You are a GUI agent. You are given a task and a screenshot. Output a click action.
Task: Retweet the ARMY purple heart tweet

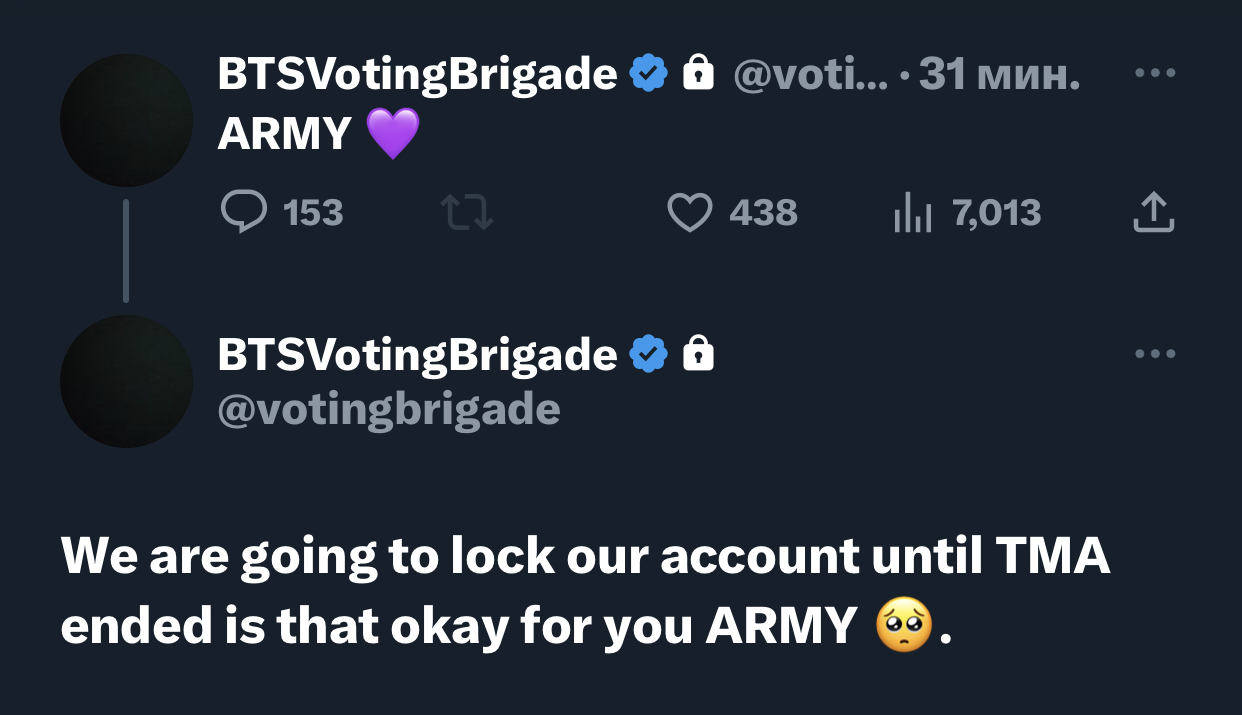click(467, 212)
